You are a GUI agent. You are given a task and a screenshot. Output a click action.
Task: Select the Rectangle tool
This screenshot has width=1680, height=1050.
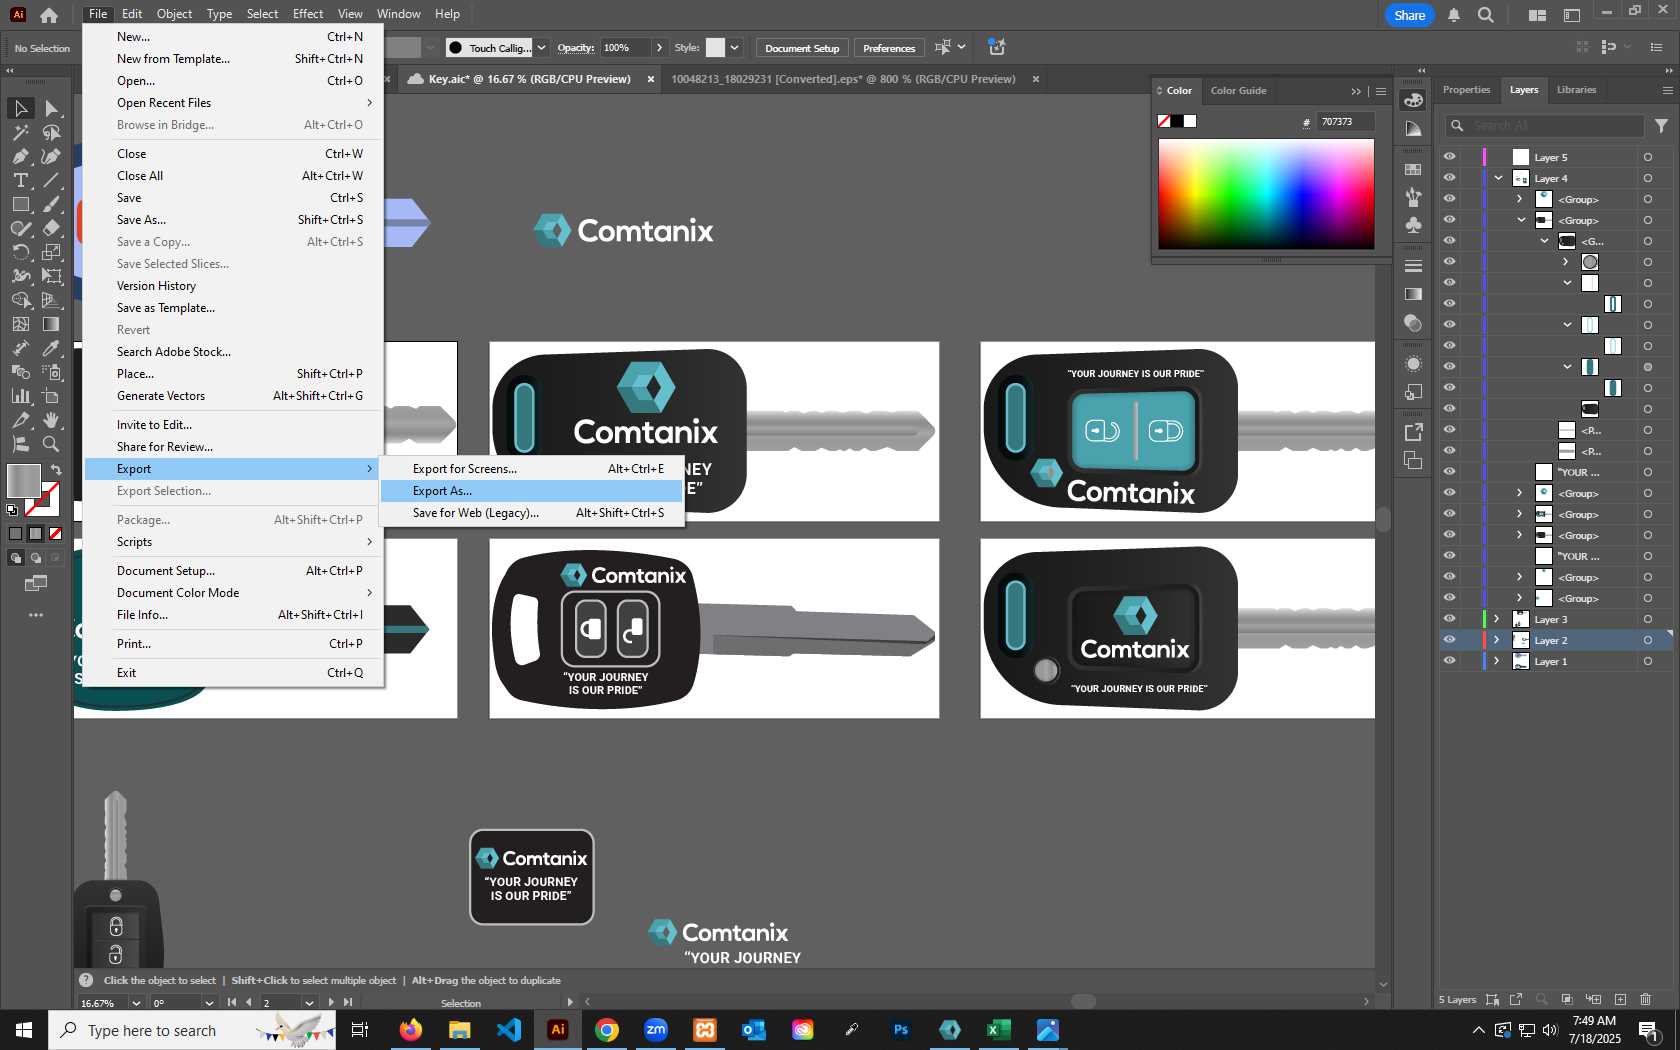pyautogui.click(x=20, y=204)
